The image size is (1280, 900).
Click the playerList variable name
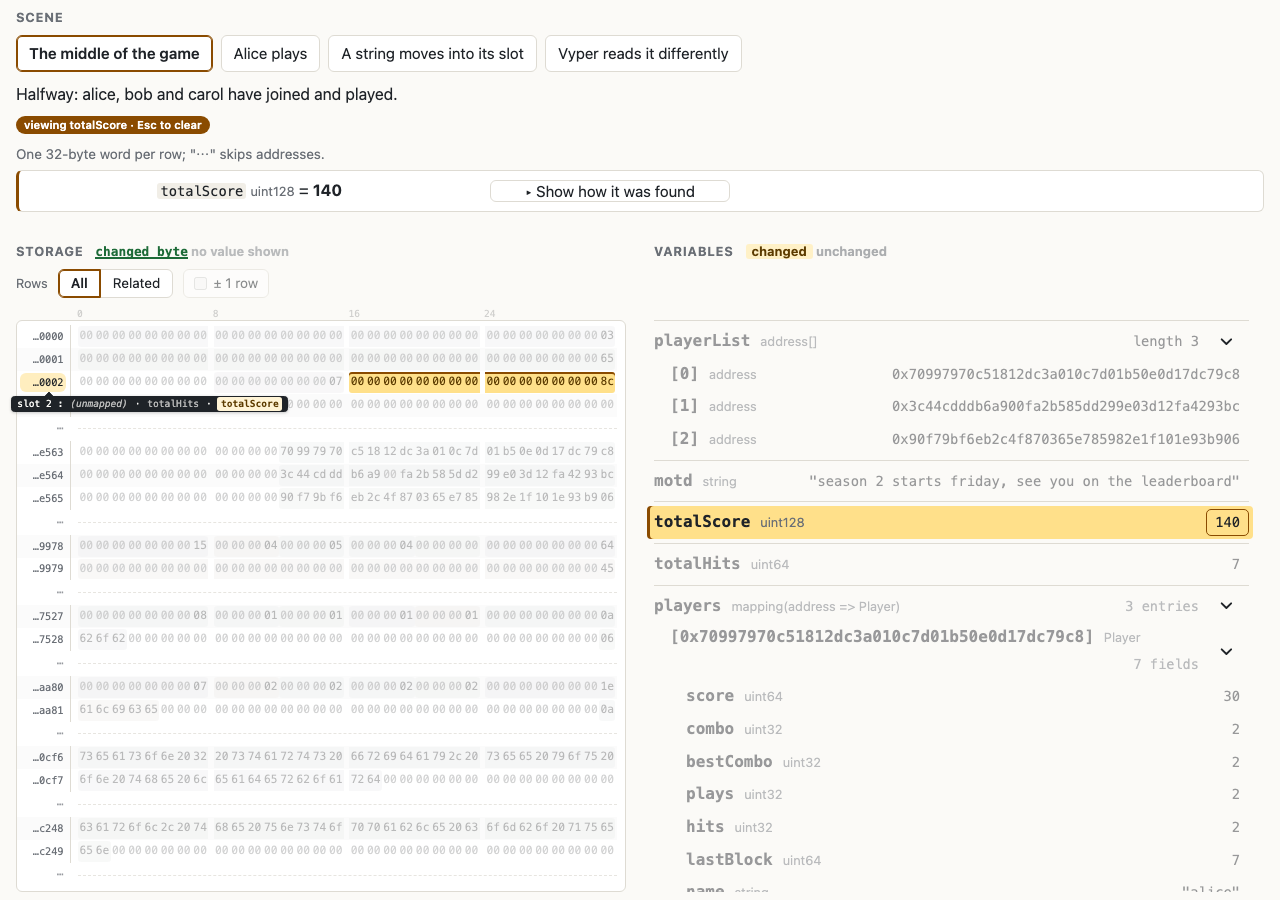tap(702, 341)
